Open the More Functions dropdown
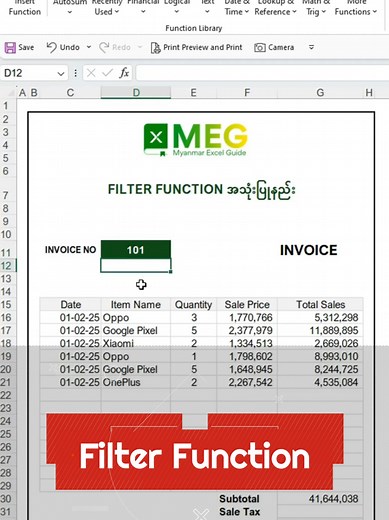Image resolution: width=389 pixels, height=520 pixels. pyautogui.click(x=356, y=7)
